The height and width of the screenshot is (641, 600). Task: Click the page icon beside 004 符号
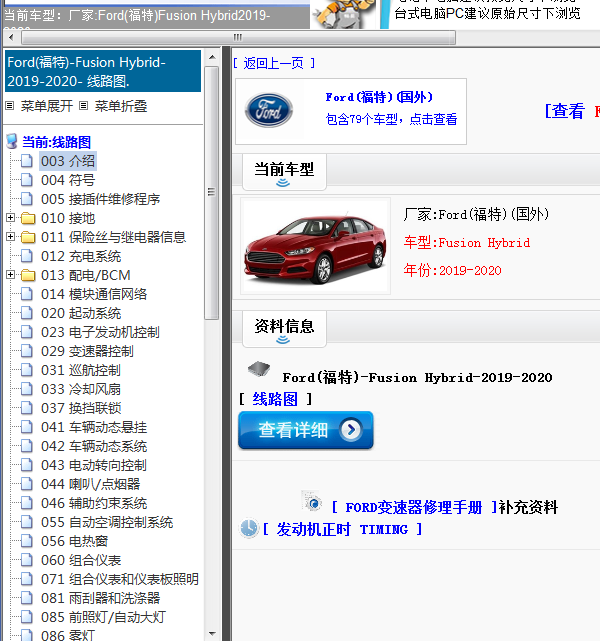point(27,180)
